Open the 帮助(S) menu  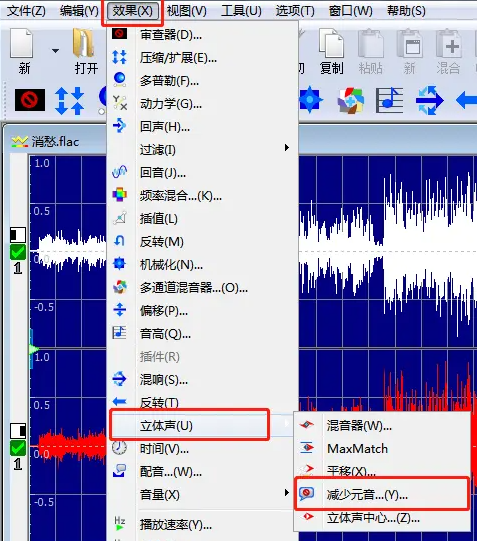click(x=406, y=11)
